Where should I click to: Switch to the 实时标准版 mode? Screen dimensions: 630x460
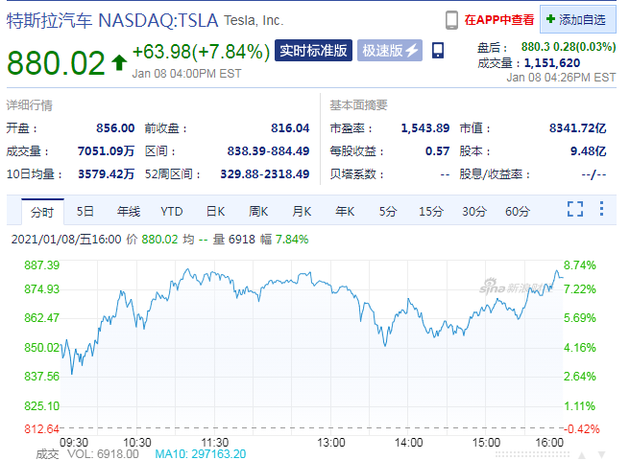coord(313,51)
